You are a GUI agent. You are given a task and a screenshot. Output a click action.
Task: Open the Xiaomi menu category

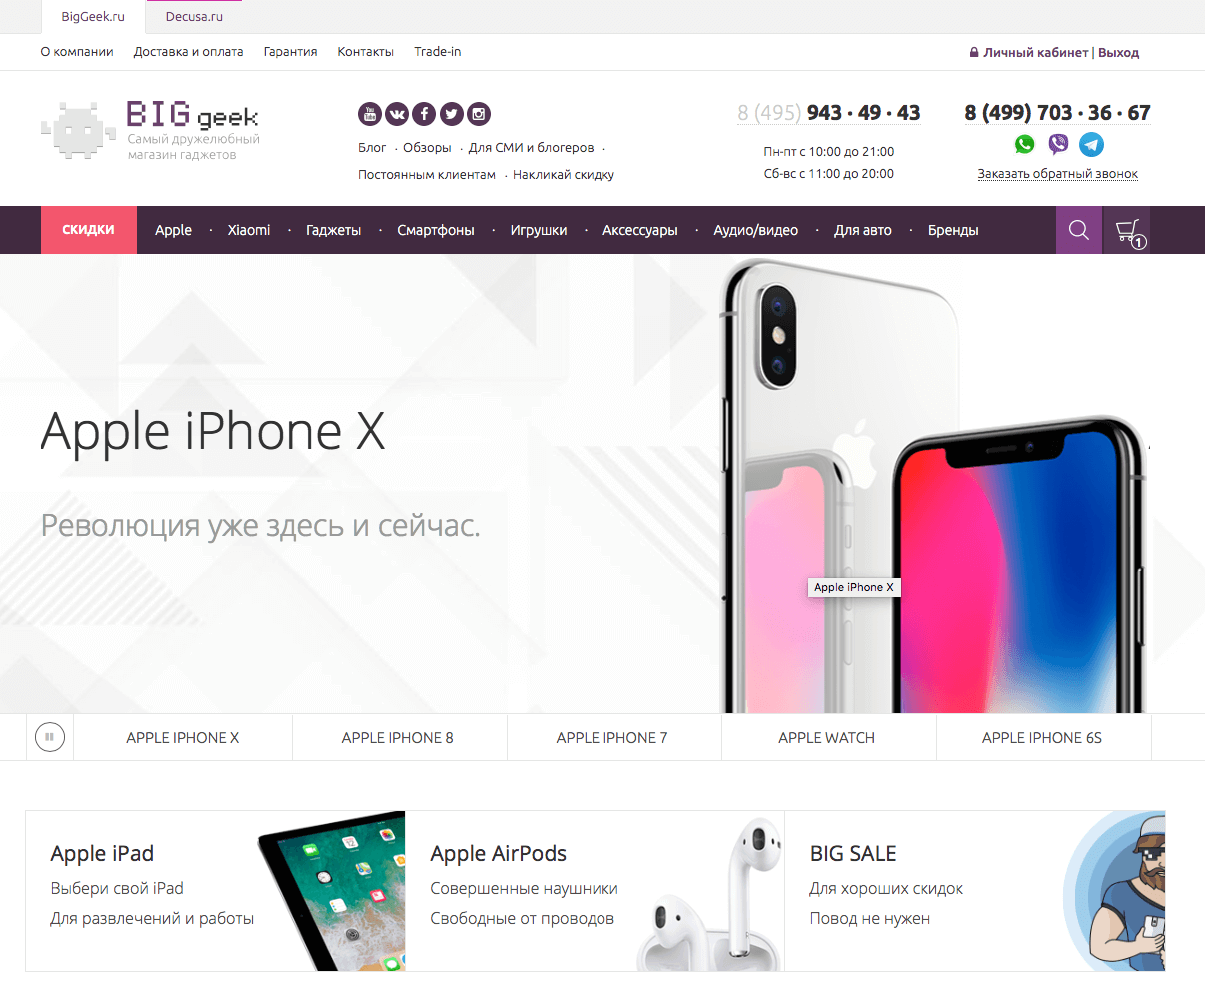[249, 230]
